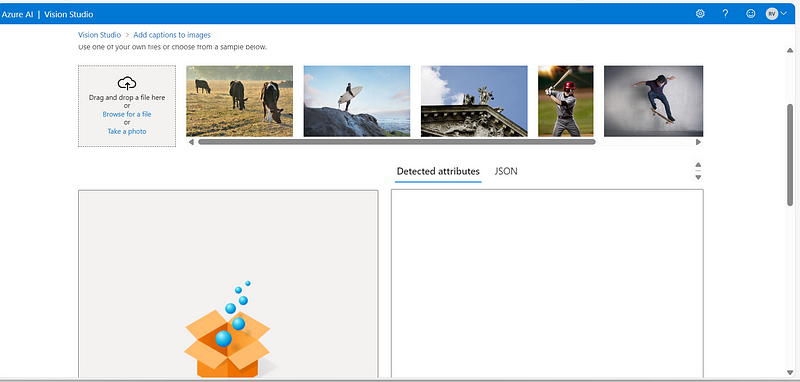Image resolution: width=800 pixels, height=382 pixels.
Task: Click the sample gallery horizontal scrollbar
Action: (x=396, y=142)
